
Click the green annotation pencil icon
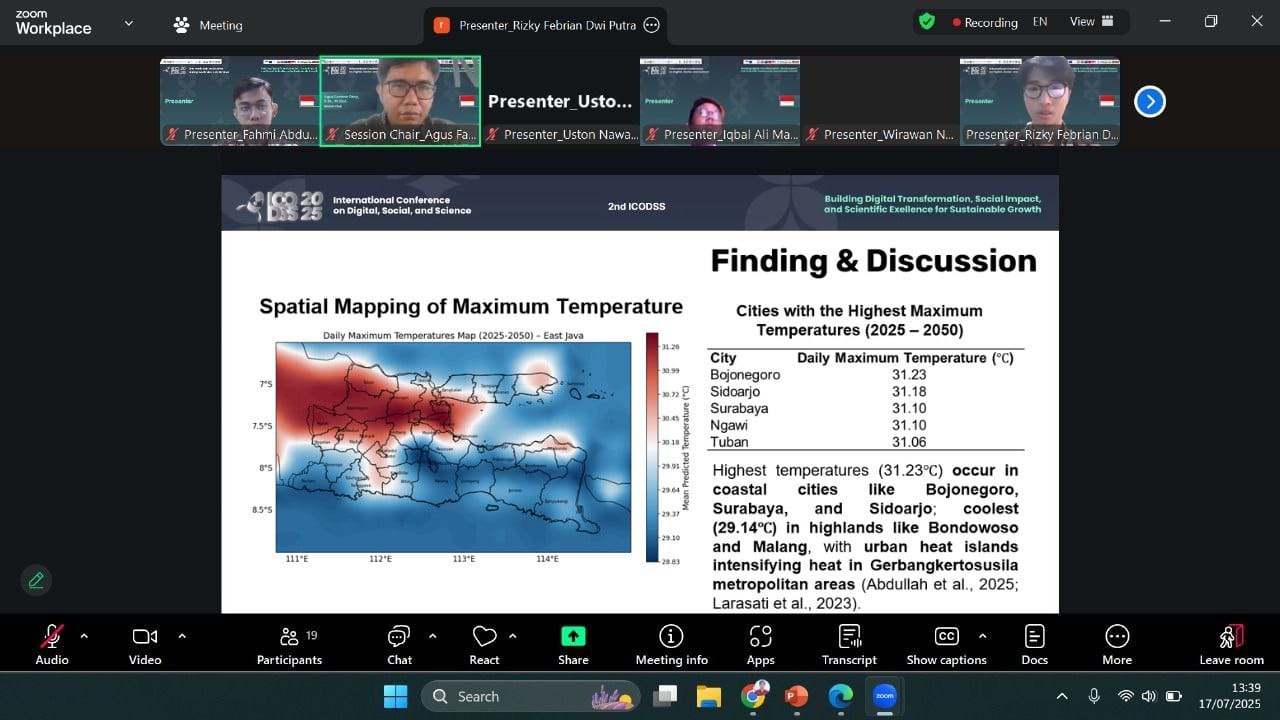[x=36, y=580]
